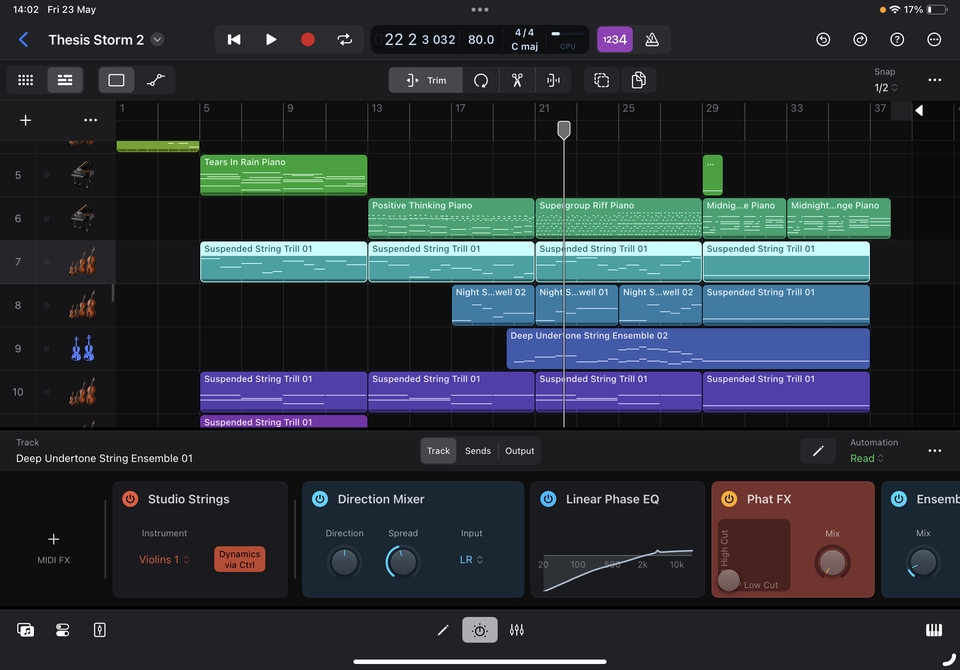
Task: Show the Plug-ins view dial icon
Action: pos(479,630)
